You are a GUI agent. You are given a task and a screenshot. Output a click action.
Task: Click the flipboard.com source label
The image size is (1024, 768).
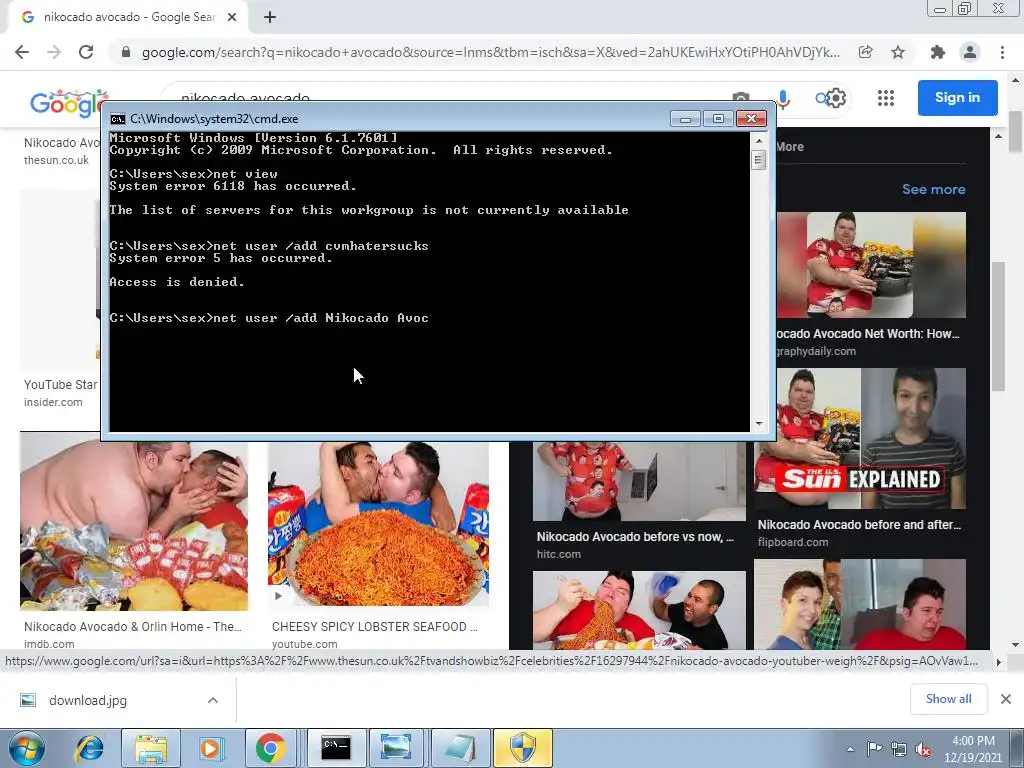click(x=793, y=542)
